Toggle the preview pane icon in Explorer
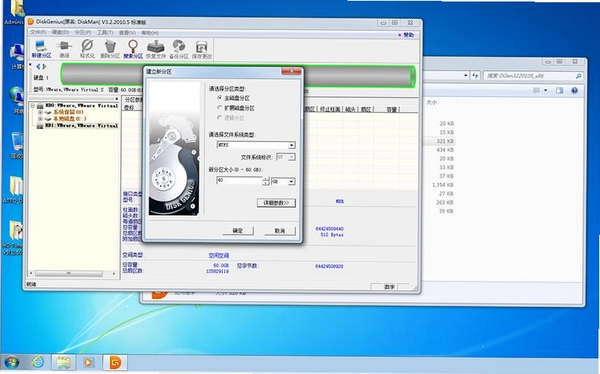Image resolution: width=600 pixels, height=374 pixels. [x=559, y=90]
